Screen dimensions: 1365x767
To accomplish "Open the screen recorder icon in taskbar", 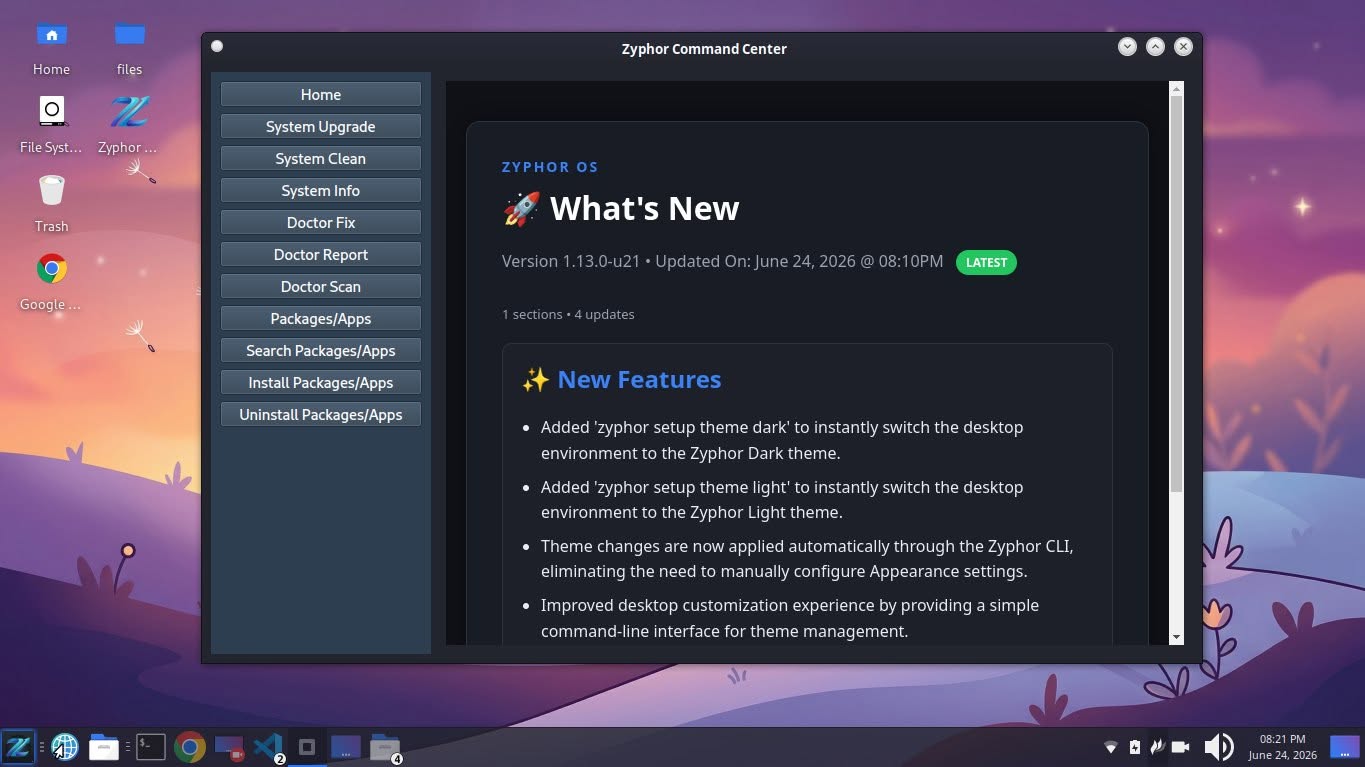I will pyautogui.click(x=229, y=747).
